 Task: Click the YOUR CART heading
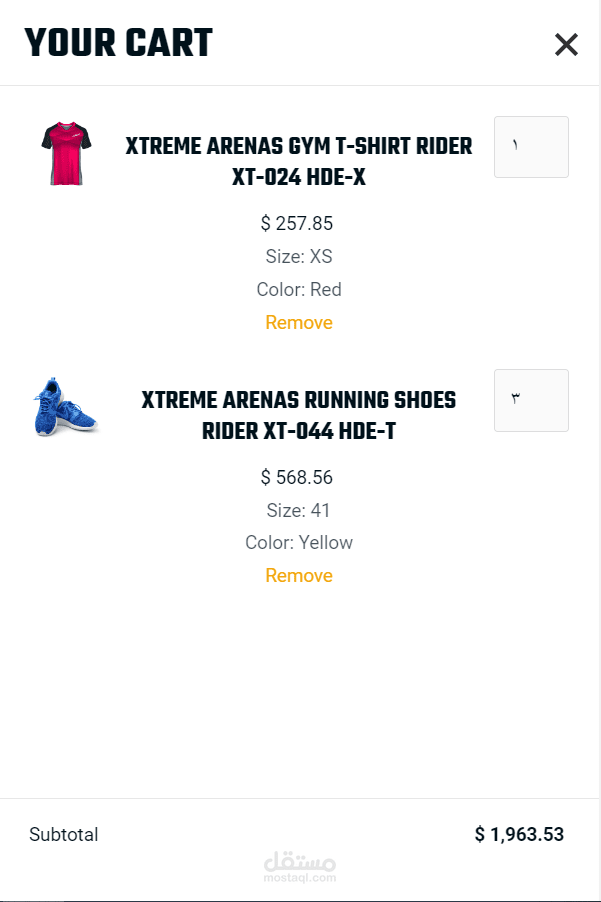pyautogui.click(x=118, y=43)
